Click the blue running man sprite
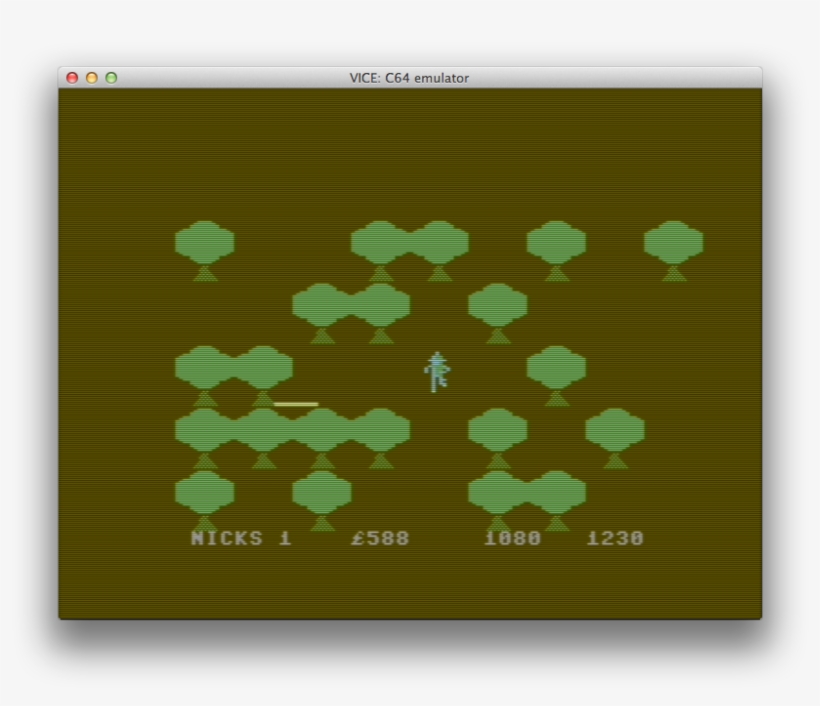The width and height of the screenshot is (820, 706). [x=436, y=372]
